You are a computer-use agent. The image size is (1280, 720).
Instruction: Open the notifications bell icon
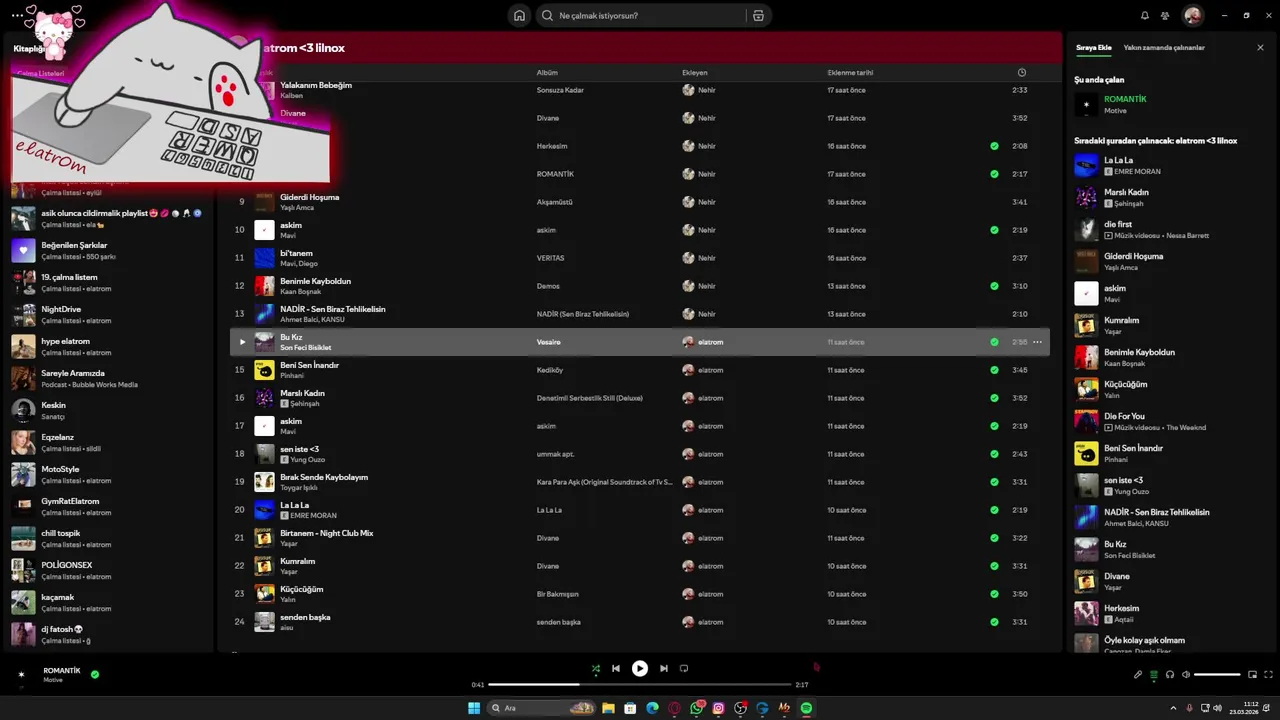click(x=1145, y=16)
